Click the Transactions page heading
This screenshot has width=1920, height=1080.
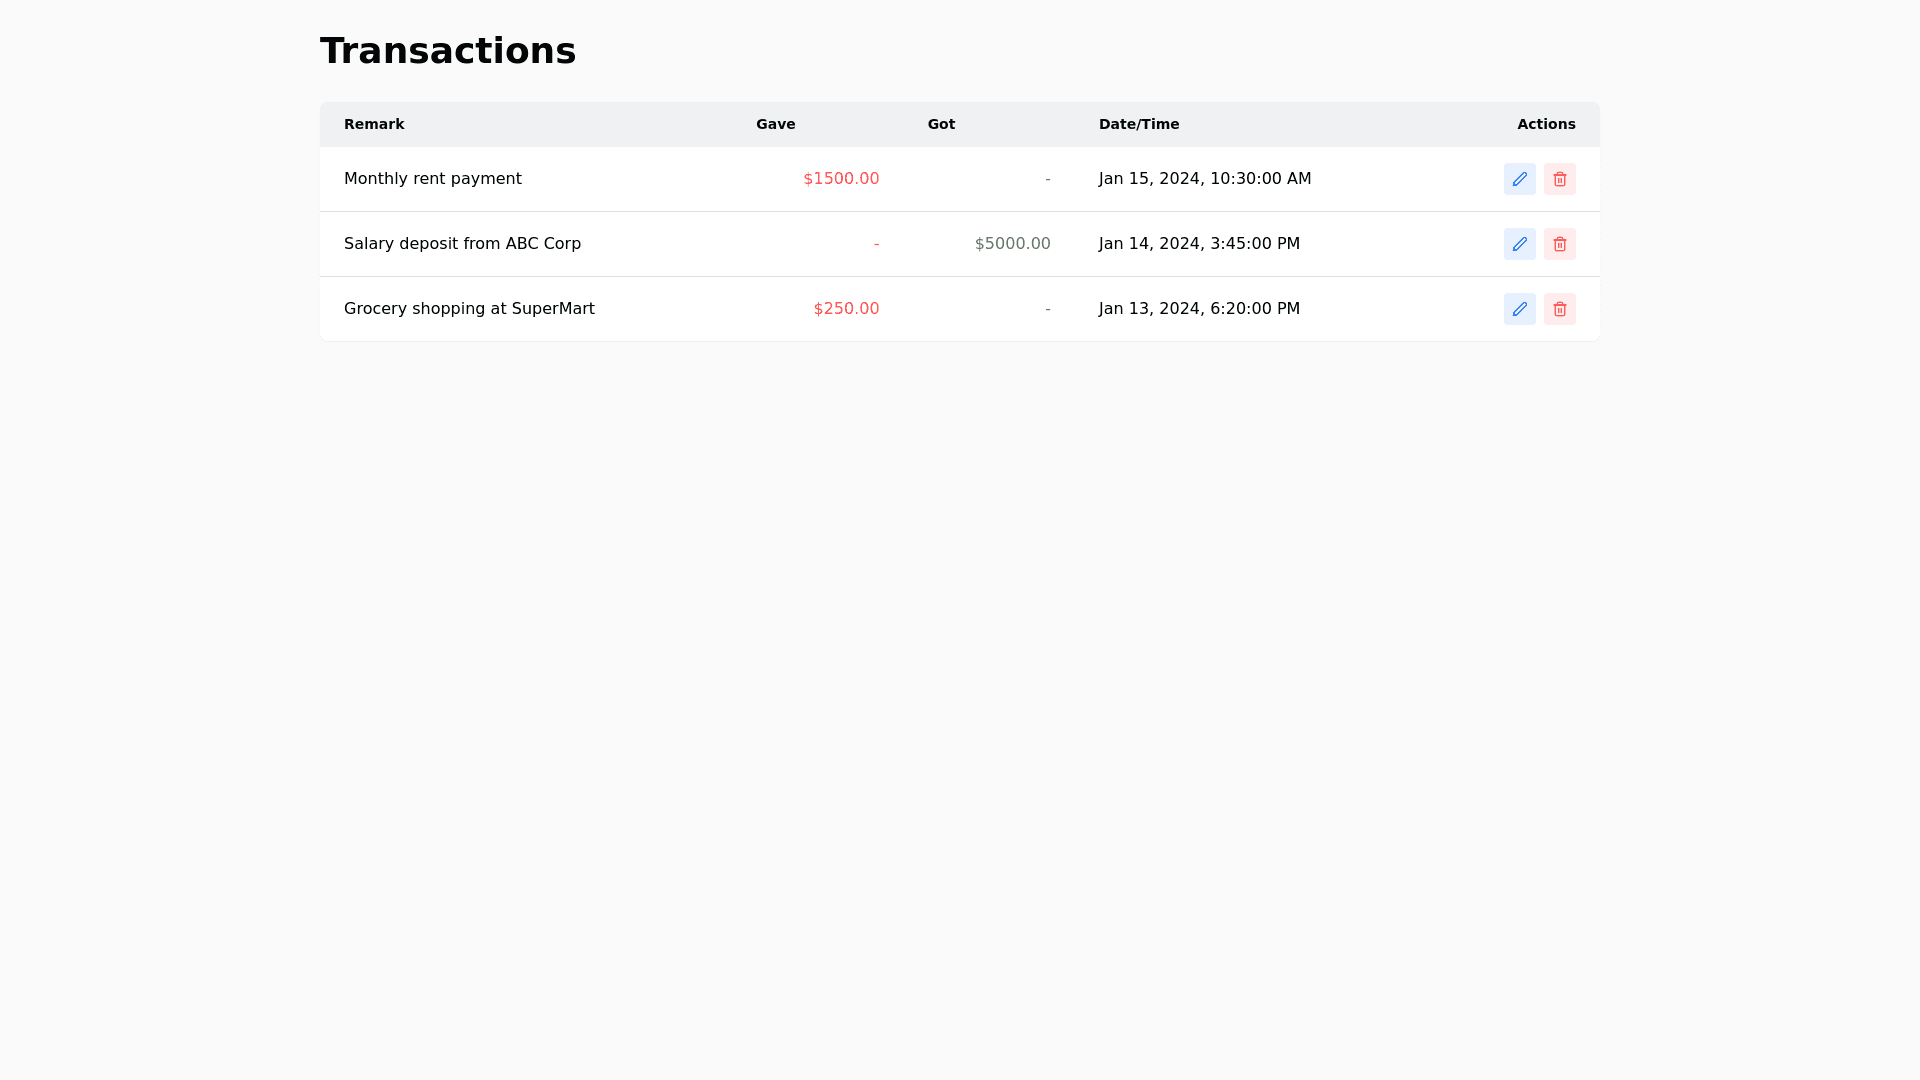[447, 51]
